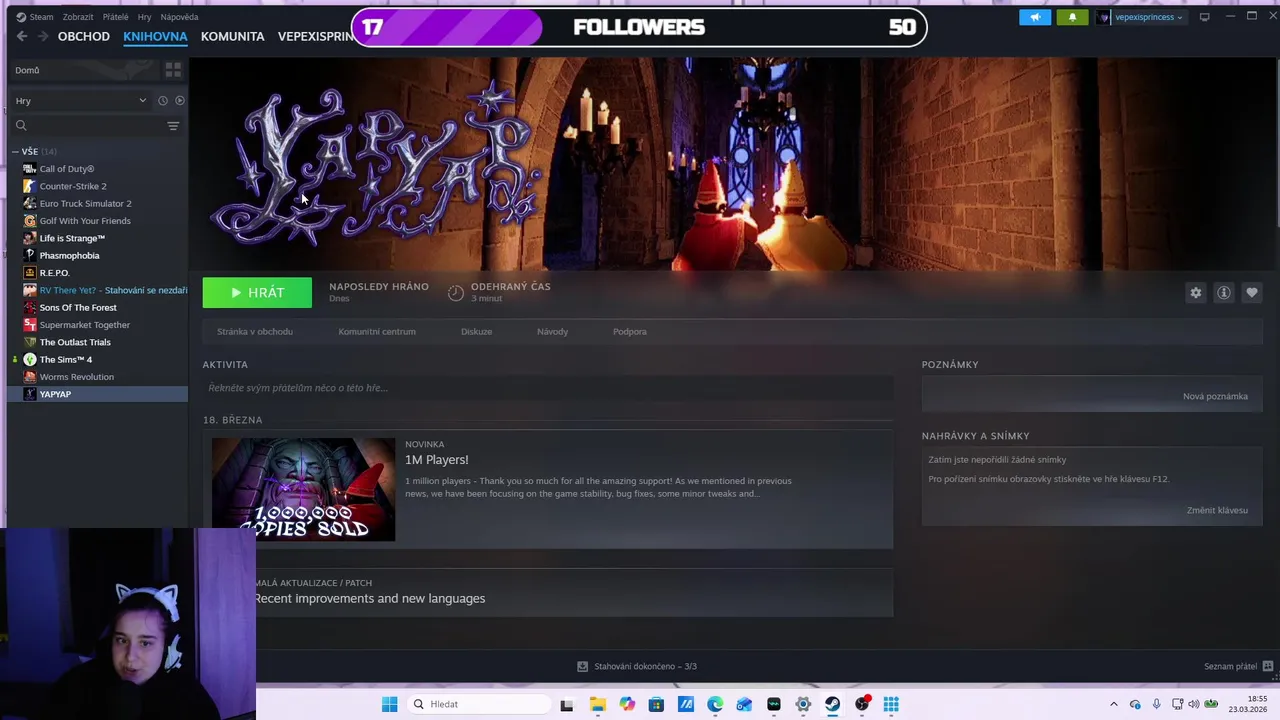The height and width of the screenshot is (720, 1280).
Task: Click Změnit klávesu button
Action: pos(1217,511)
